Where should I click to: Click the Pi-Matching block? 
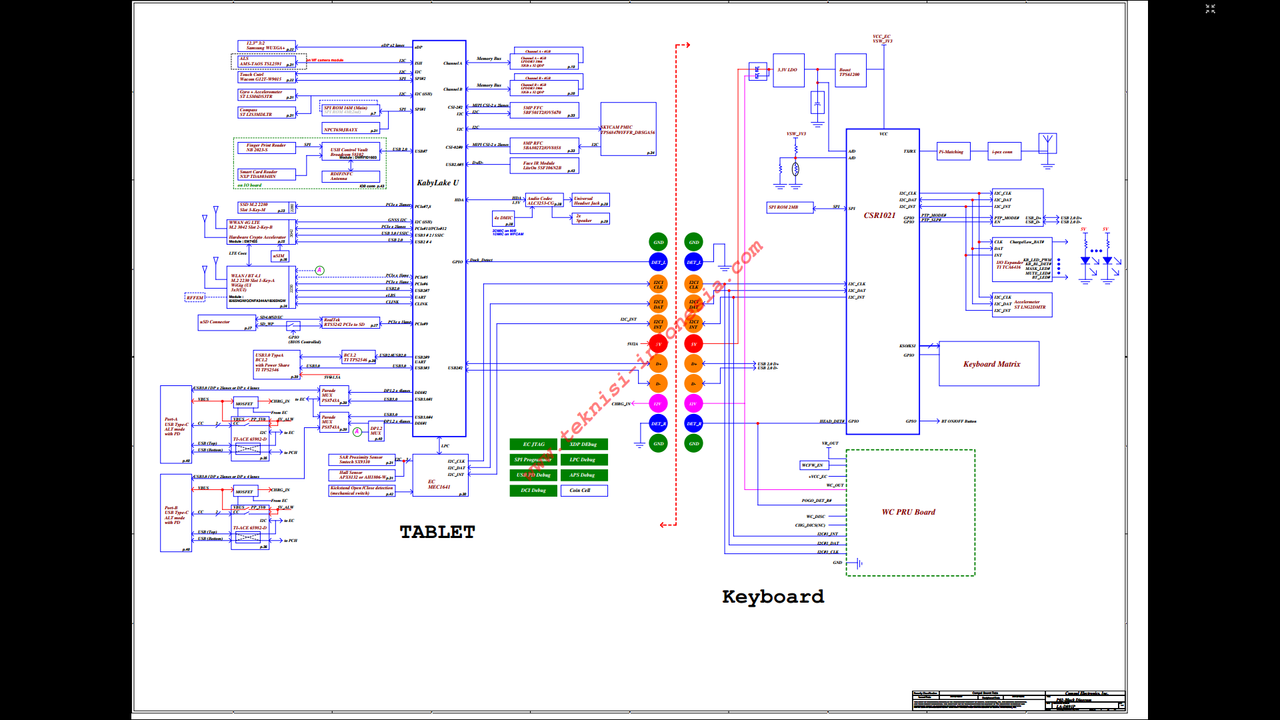tap(953, 152)
